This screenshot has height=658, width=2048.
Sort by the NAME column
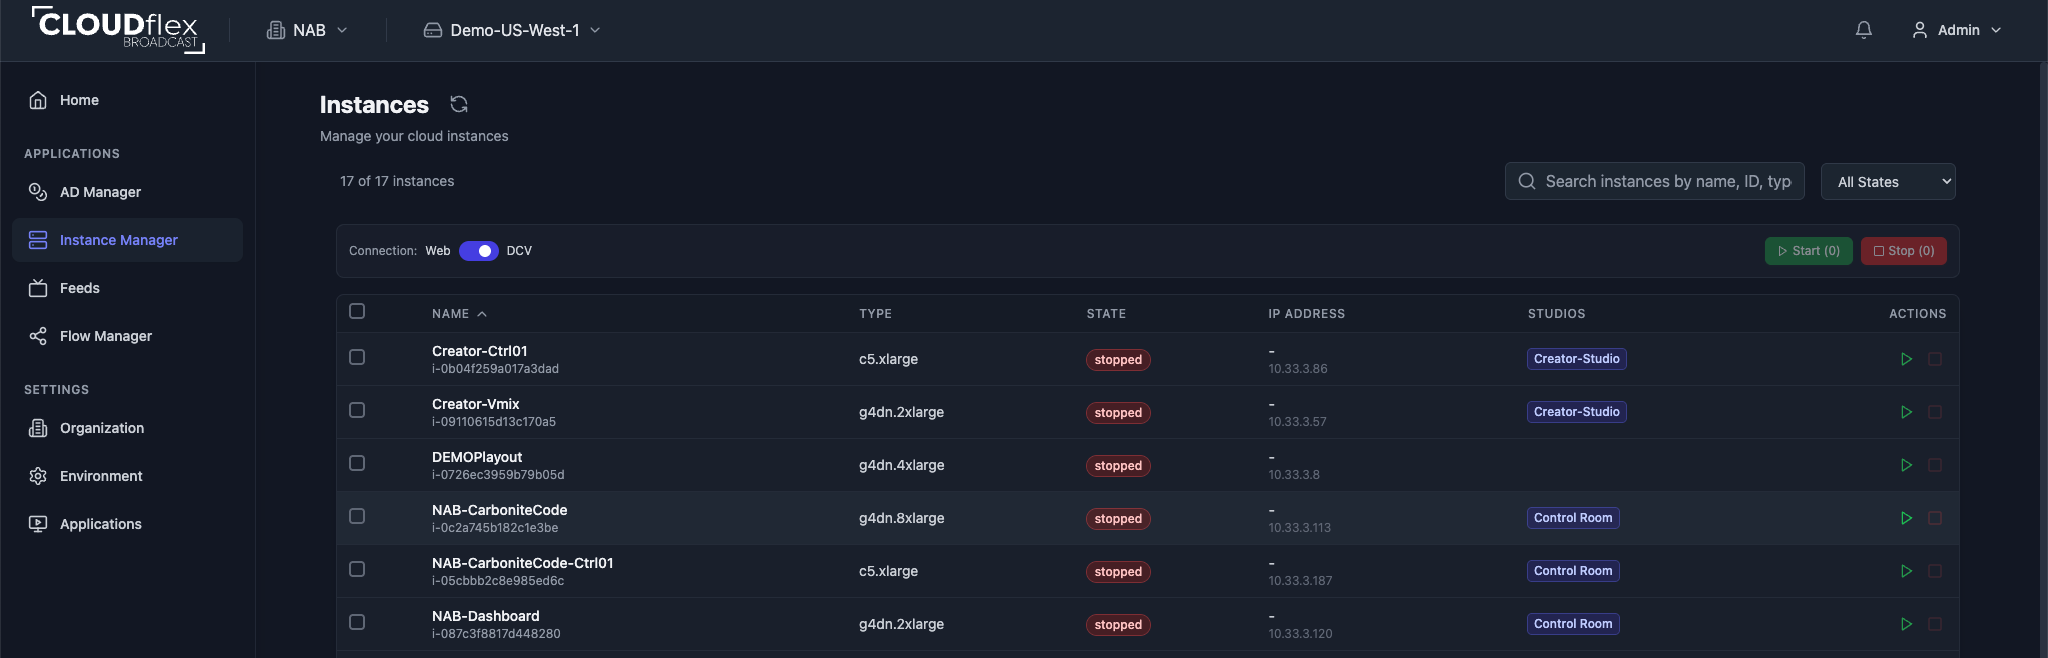(459, 314)
